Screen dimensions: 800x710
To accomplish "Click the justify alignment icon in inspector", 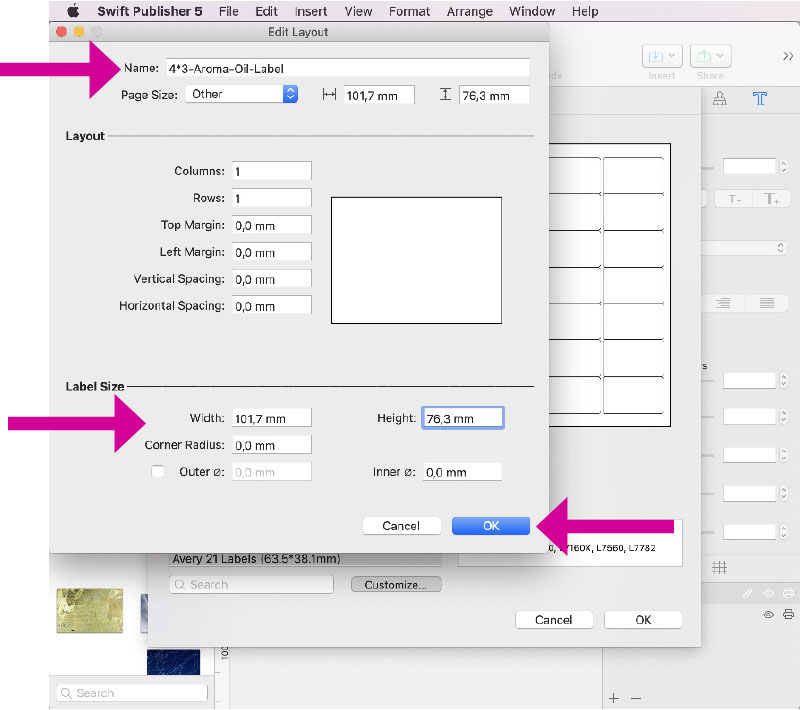I will (766, 303).
